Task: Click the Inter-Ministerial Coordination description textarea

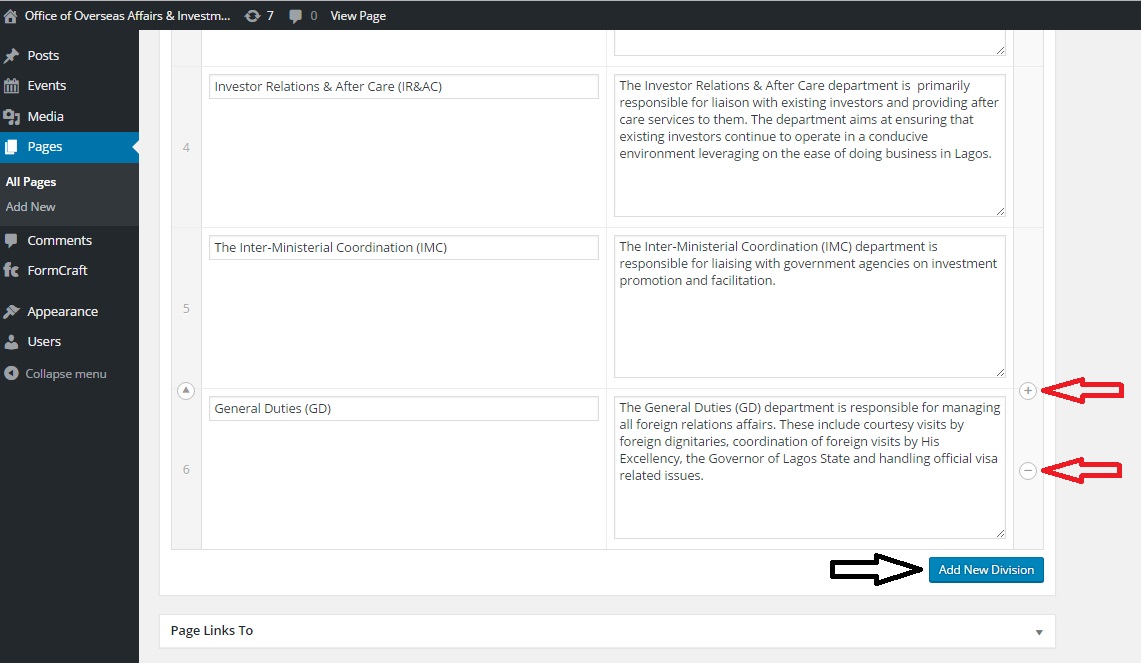Action: 809,305
